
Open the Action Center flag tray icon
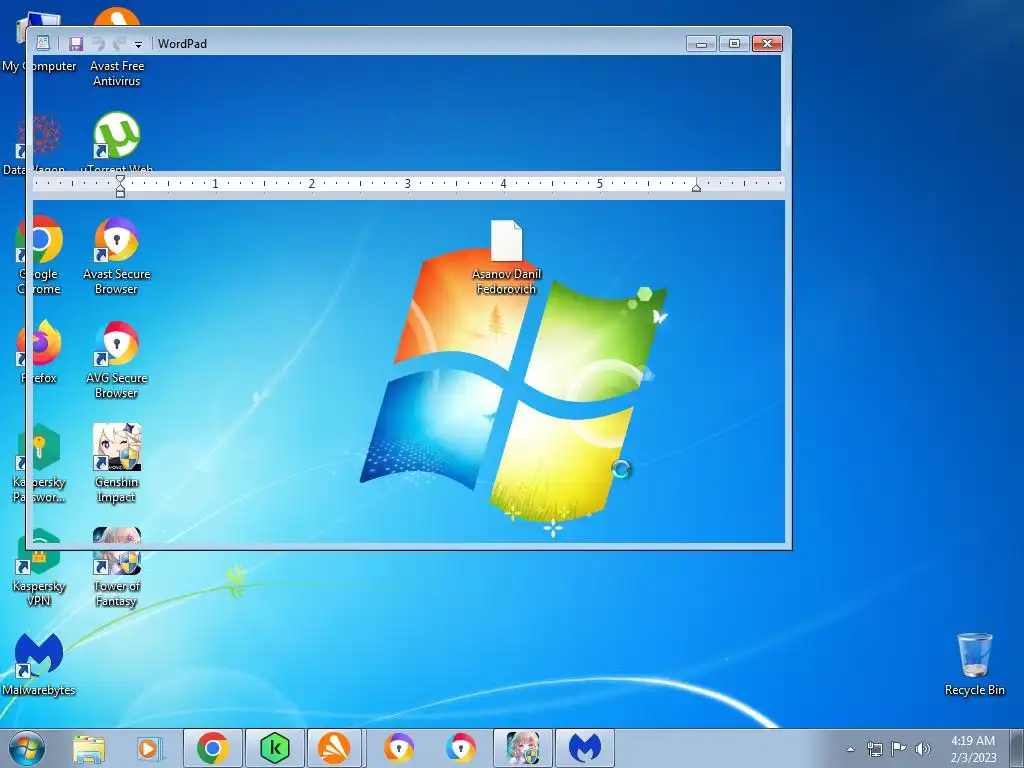click(899, 748)
